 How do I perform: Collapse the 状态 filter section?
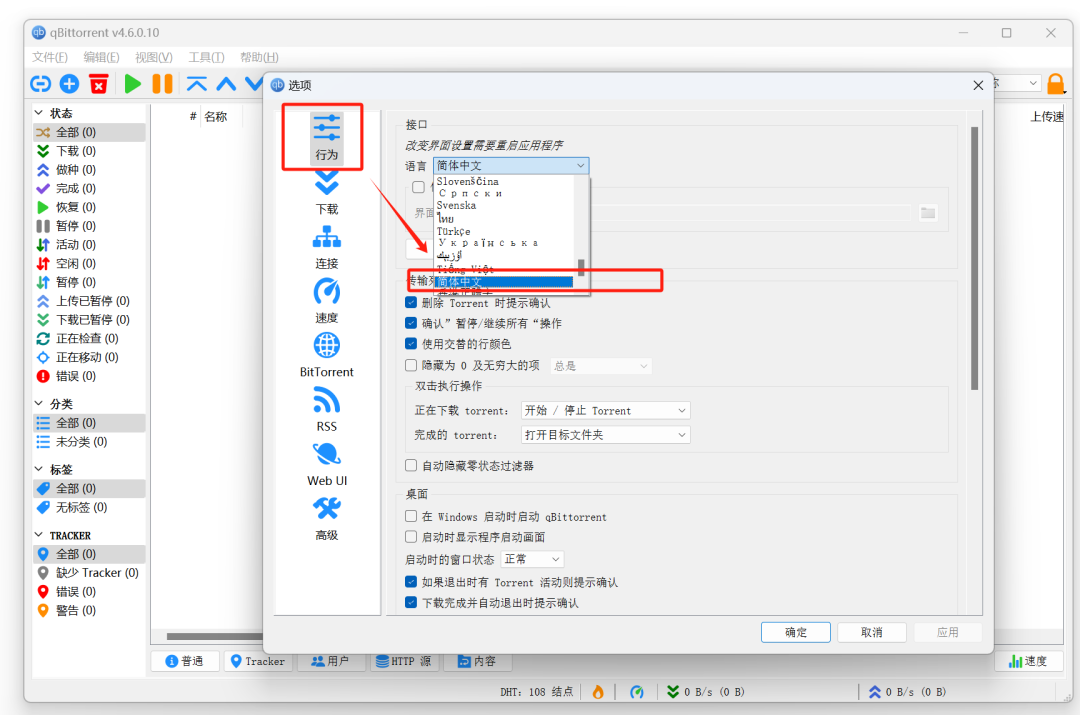39,112
